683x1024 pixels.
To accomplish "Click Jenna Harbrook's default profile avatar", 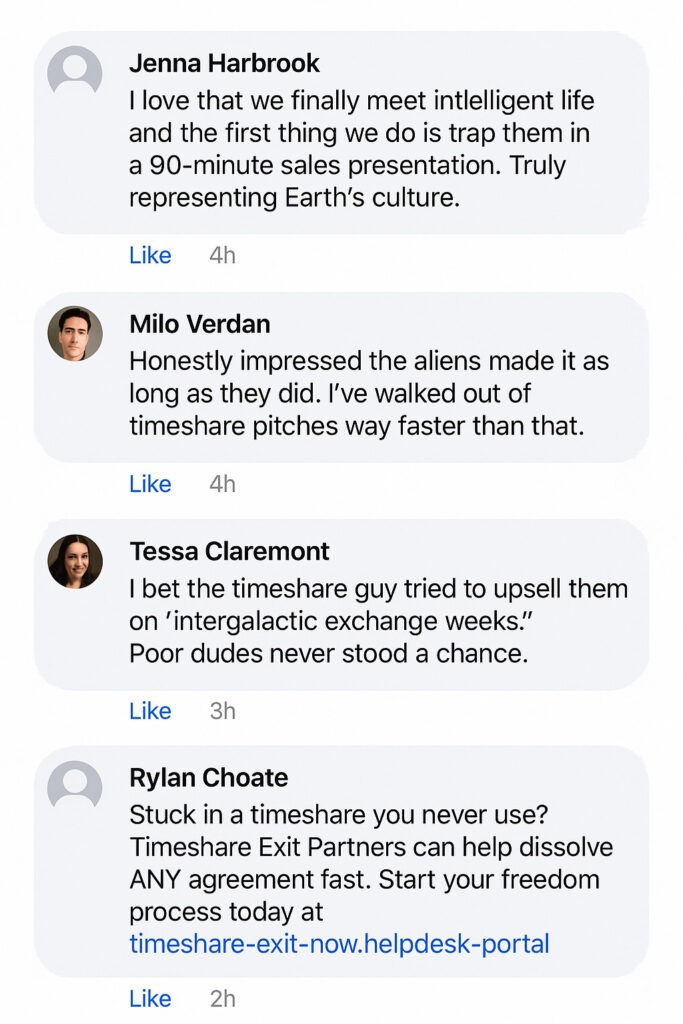I will 75,72.
